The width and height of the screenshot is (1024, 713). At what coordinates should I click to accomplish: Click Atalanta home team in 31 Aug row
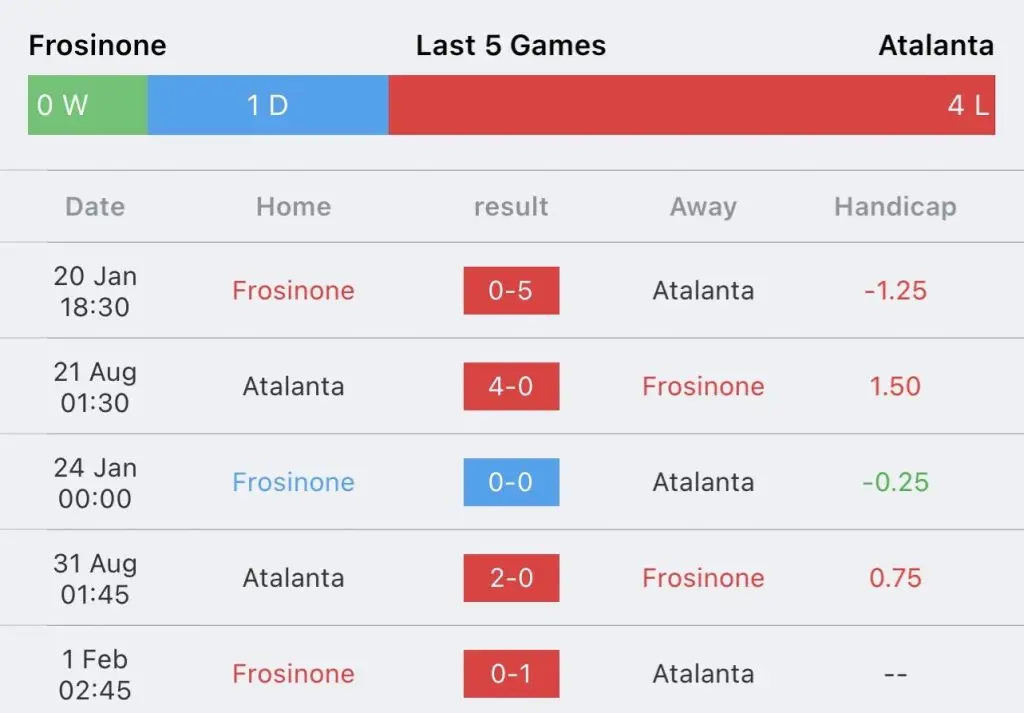click(x=293, y=578)
